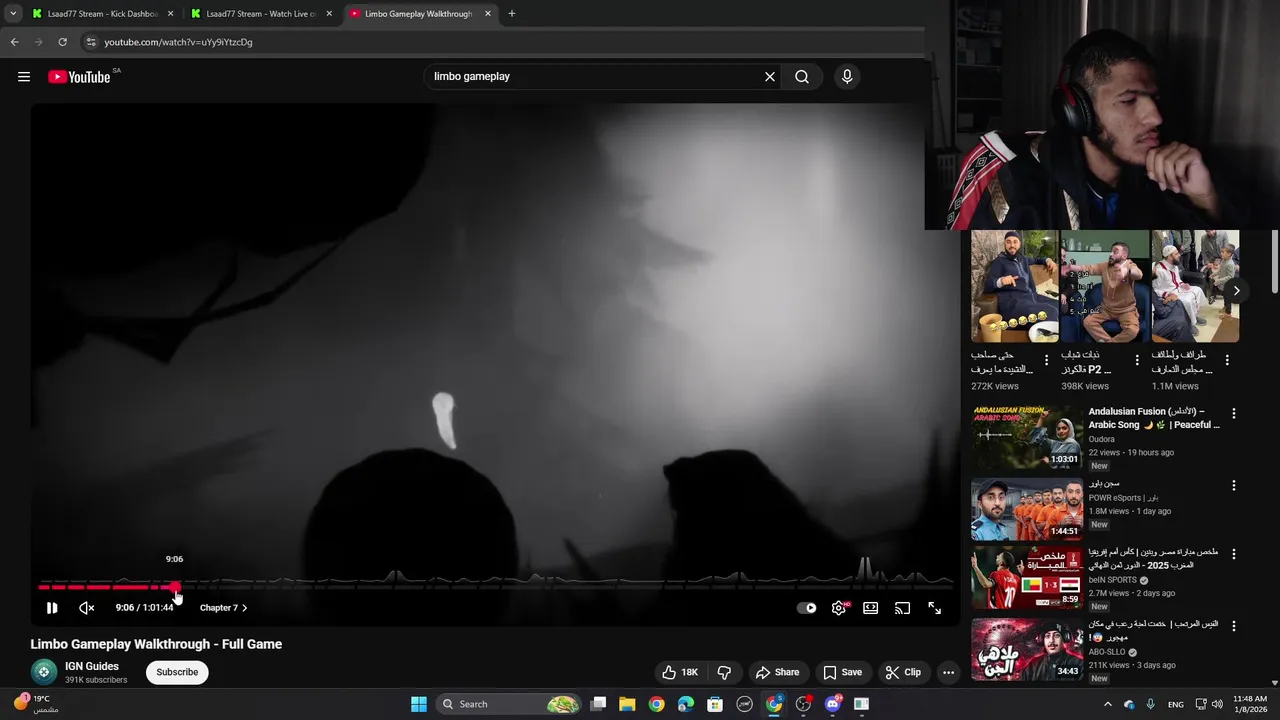The image size is (1280, 720).
Task: Like the video with 18K likes
Action: pyautogui.click(x=680, y=673)
